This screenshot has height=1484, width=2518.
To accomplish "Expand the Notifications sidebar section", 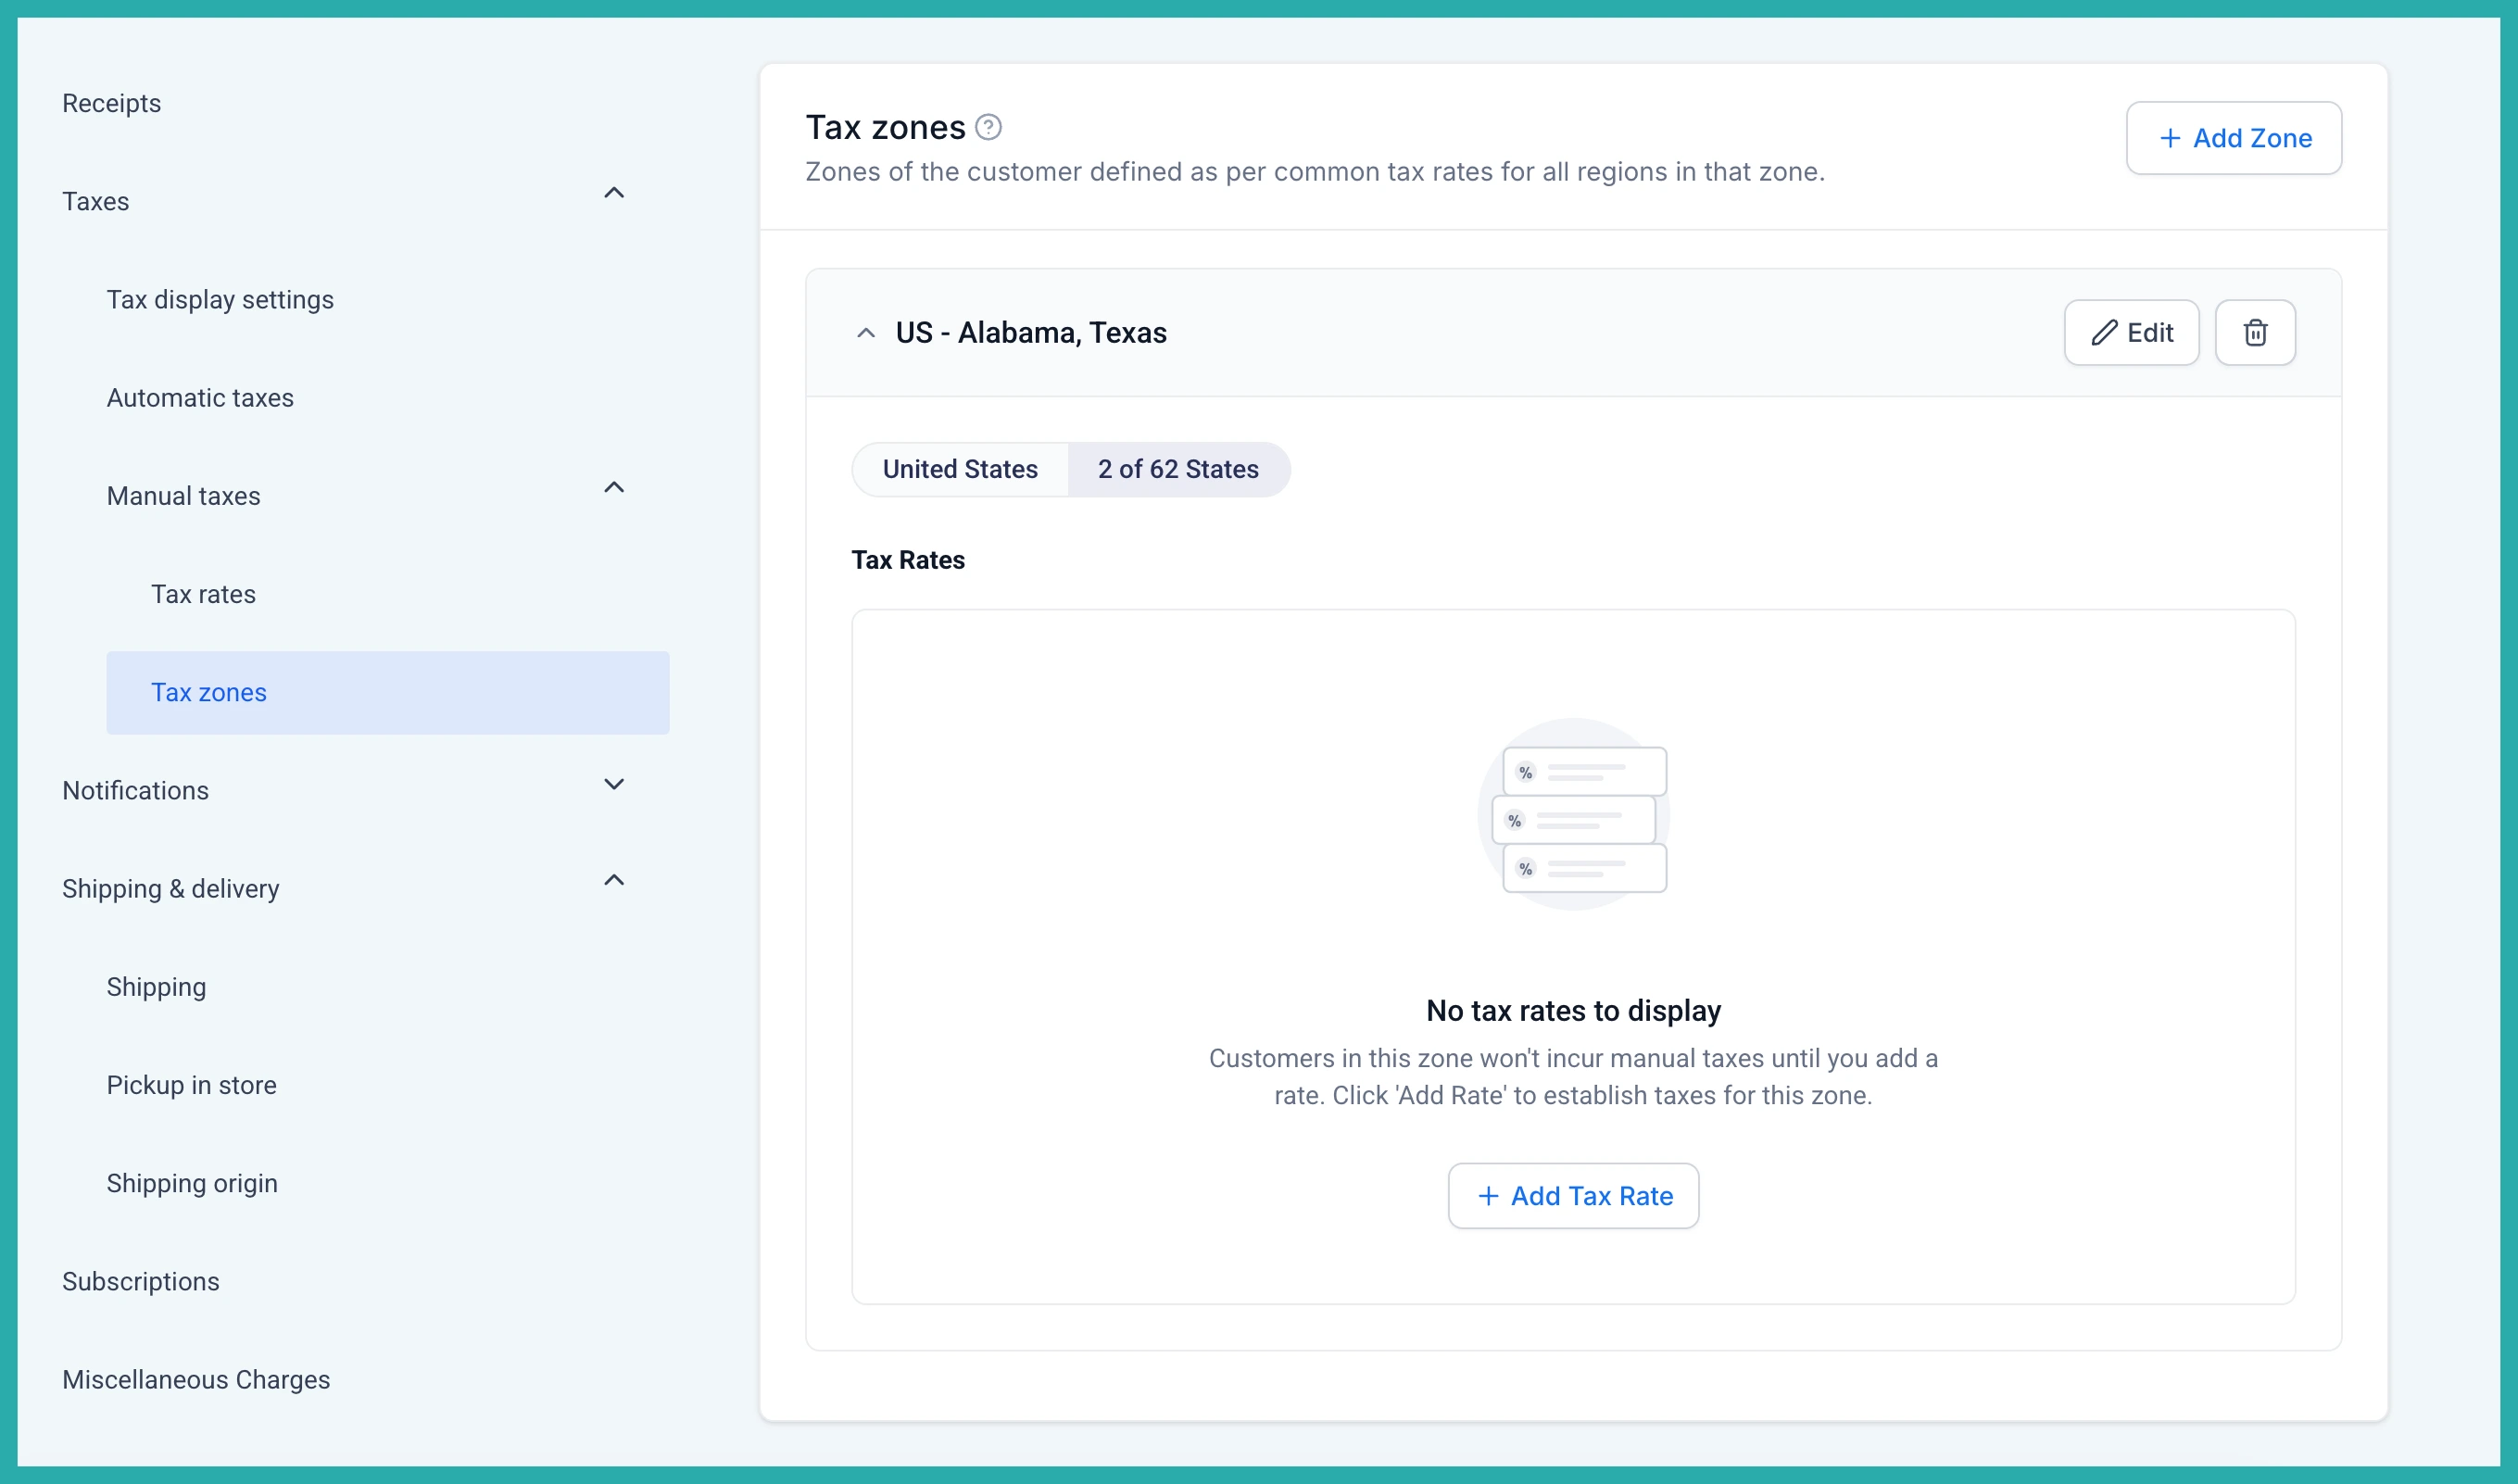I will tap(614, 784).
